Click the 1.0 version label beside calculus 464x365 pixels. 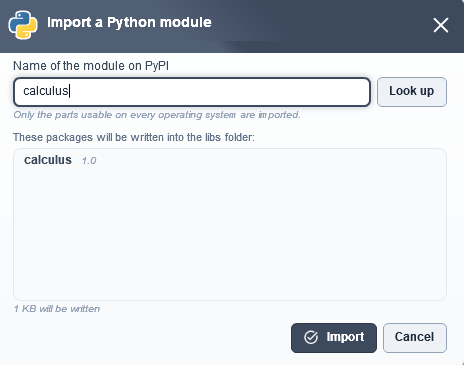(x=89, y=161)
